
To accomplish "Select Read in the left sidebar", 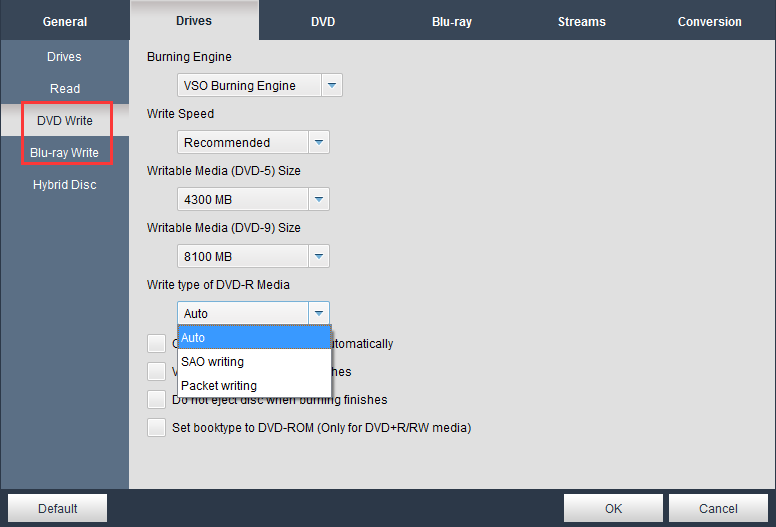I will click(64, 89).
